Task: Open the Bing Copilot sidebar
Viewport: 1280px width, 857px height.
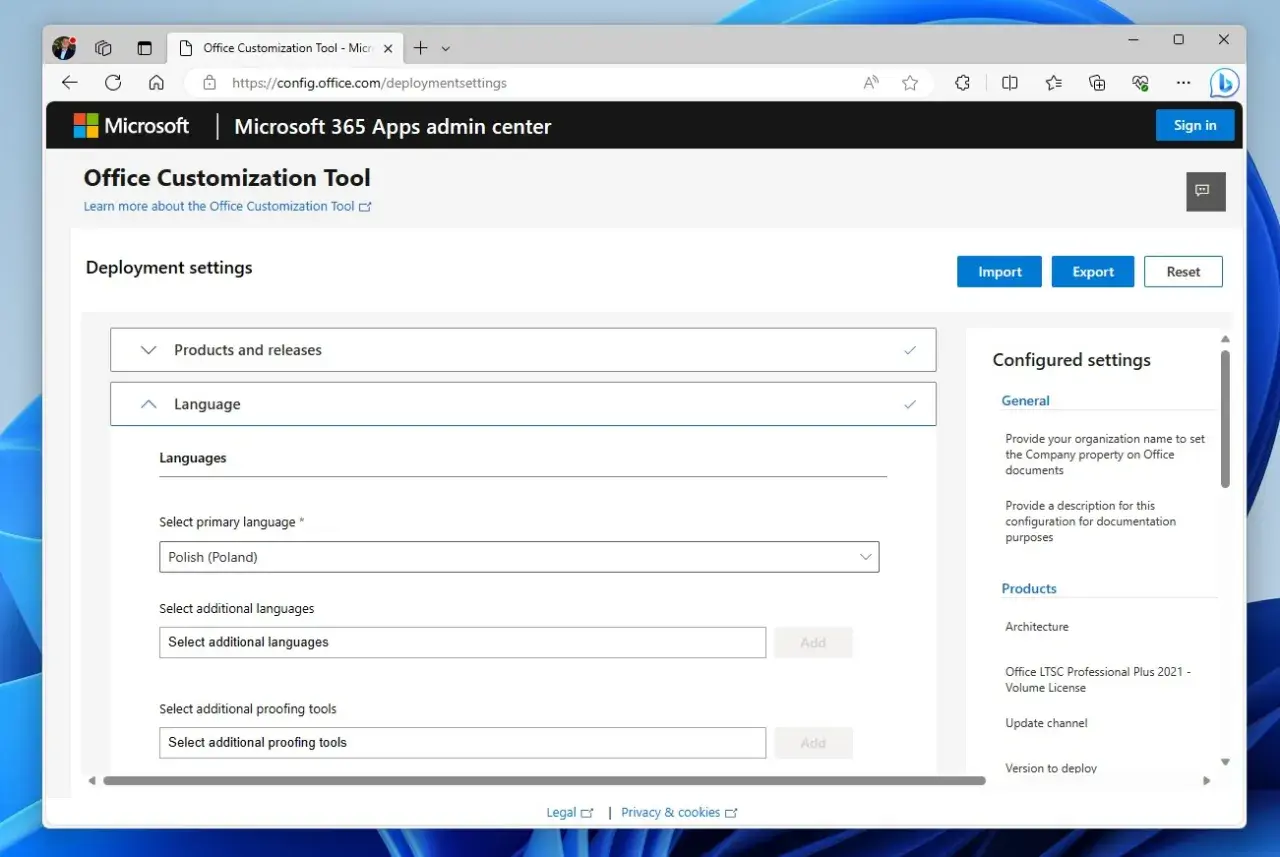Action: [1224, 83]
